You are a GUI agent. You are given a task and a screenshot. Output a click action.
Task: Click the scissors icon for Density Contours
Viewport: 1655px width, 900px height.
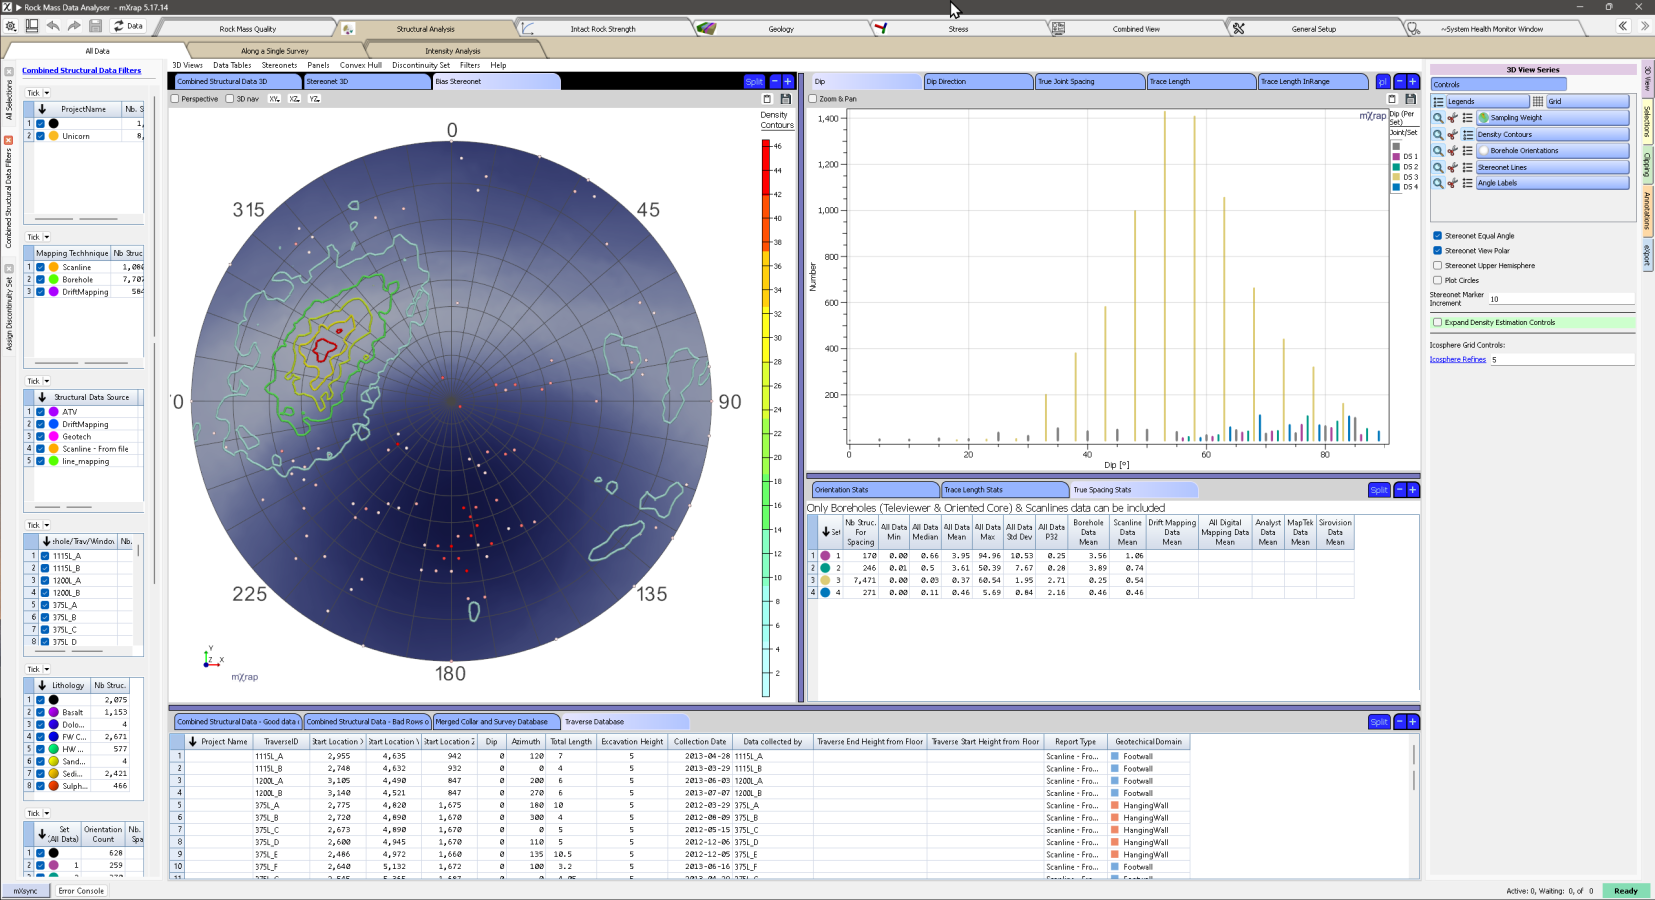pyautogui.click(x=1453, y=134)
